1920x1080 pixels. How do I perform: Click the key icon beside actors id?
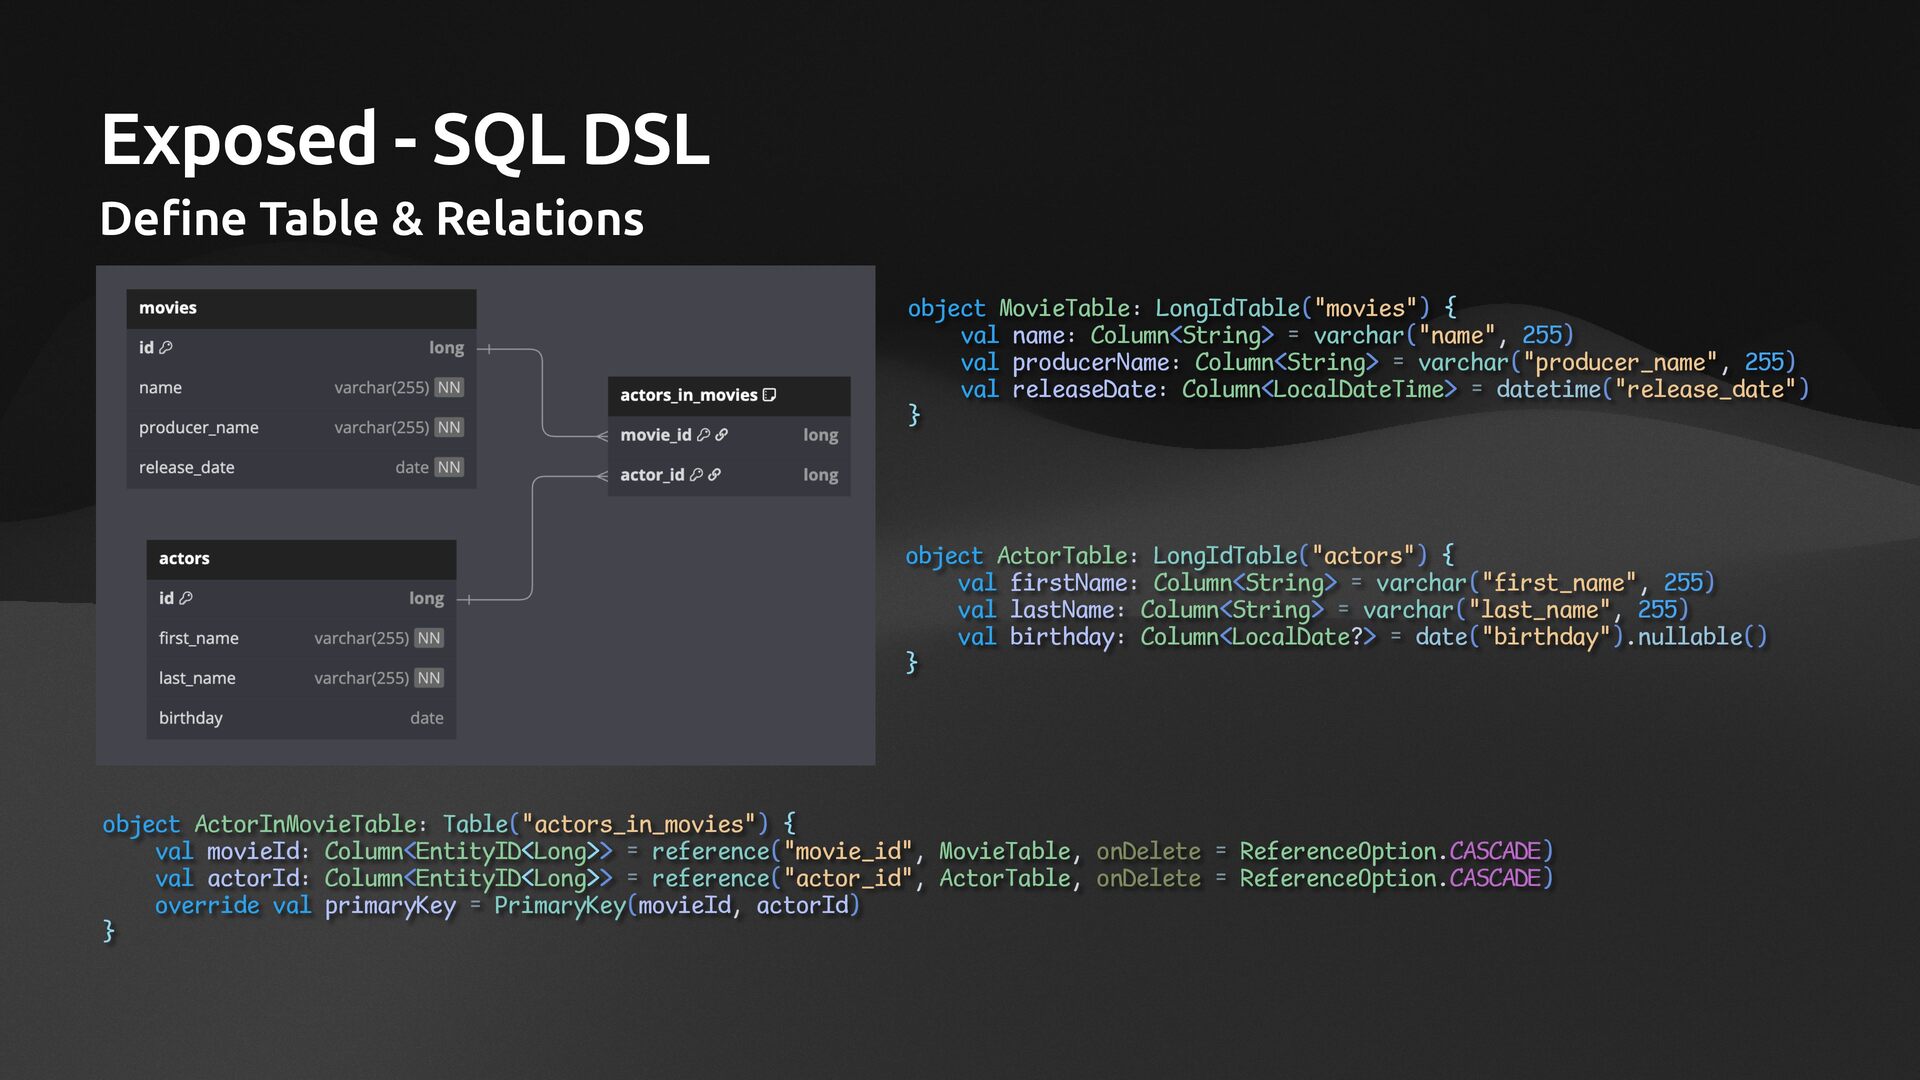pos(186,598)
